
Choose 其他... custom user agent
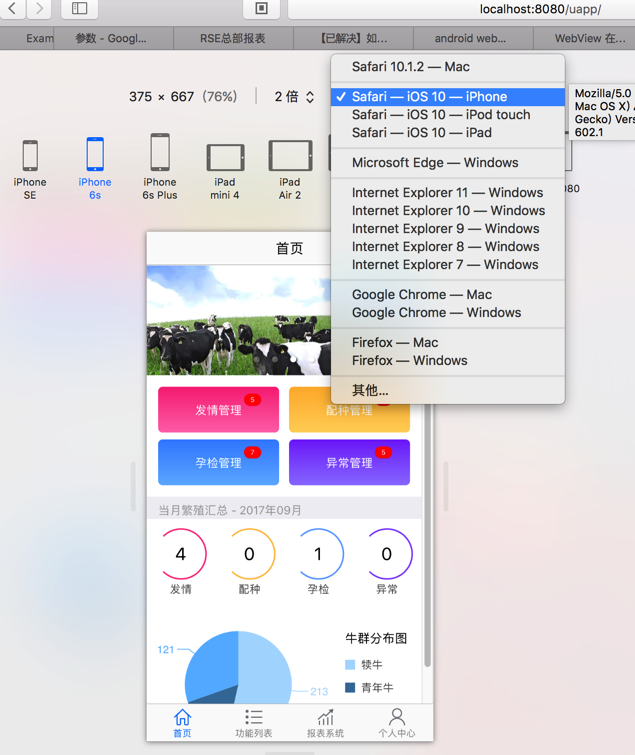(x=448, y=390)
